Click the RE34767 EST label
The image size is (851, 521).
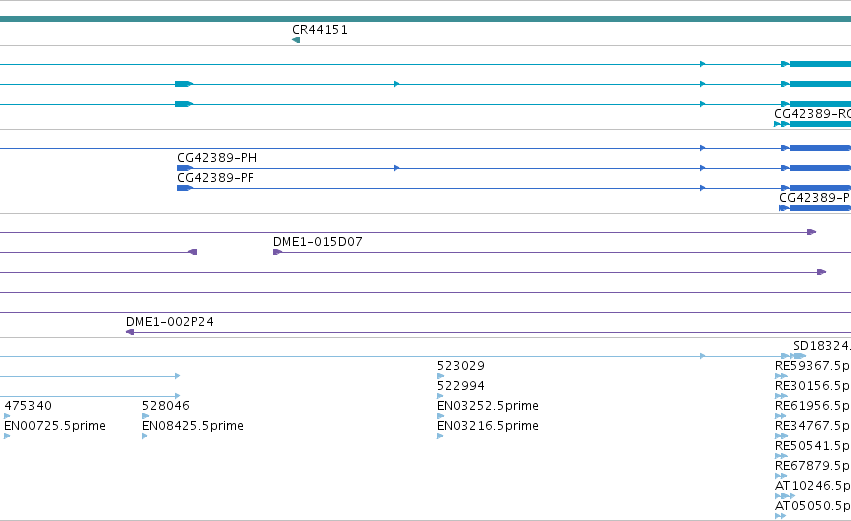tap(812, 426)
